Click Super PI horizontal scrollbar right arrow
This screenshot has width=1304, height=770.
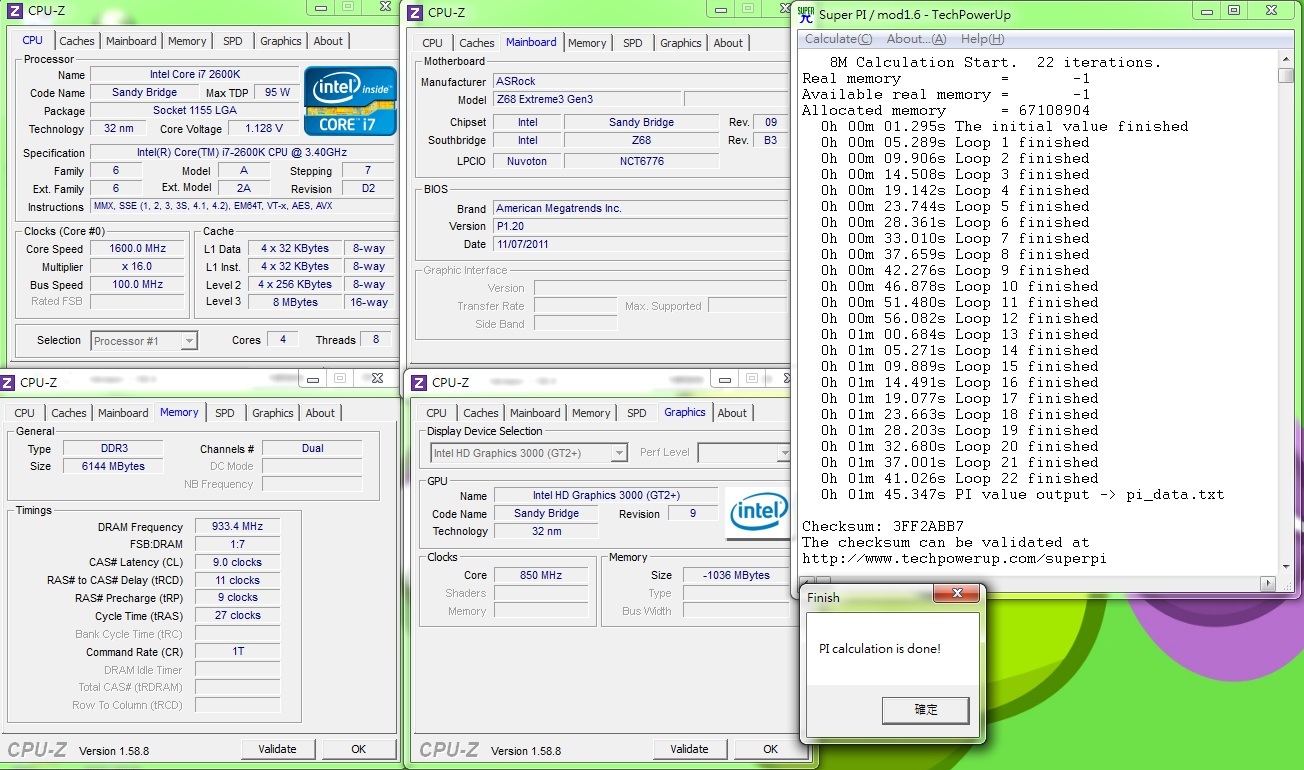(1270, 582)
